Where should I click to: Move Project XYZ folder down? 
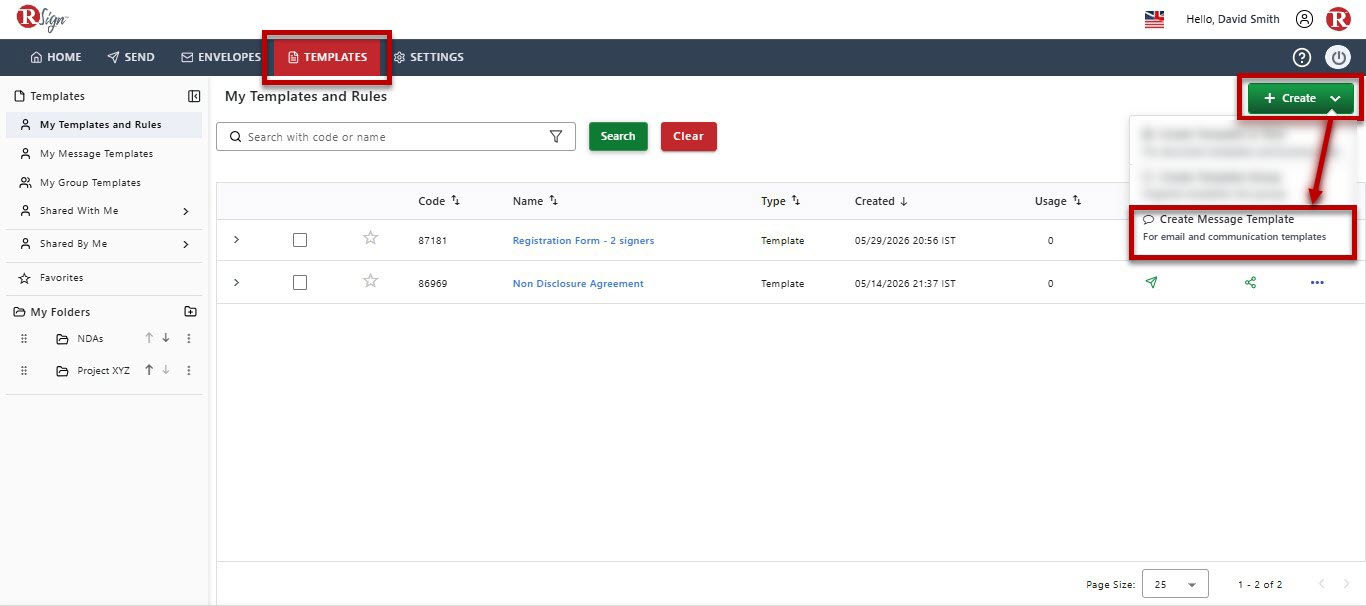pos(166,370)
